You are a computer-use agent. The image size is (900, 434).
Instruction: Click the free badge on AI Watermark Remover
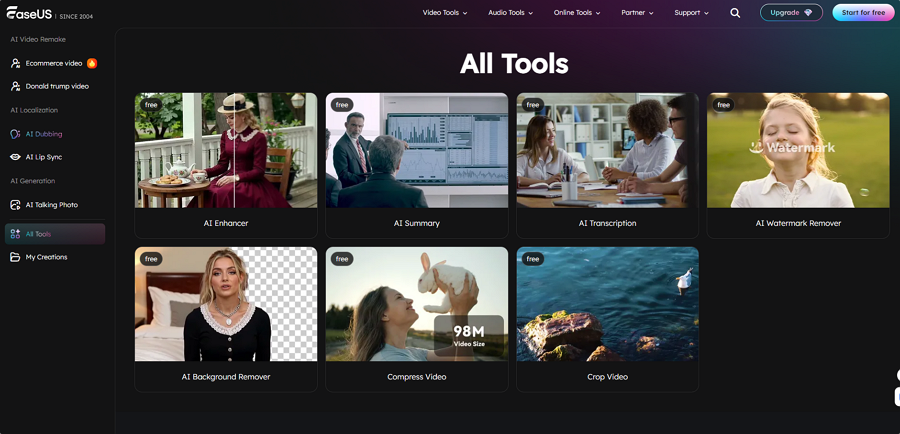pos(723,105)
